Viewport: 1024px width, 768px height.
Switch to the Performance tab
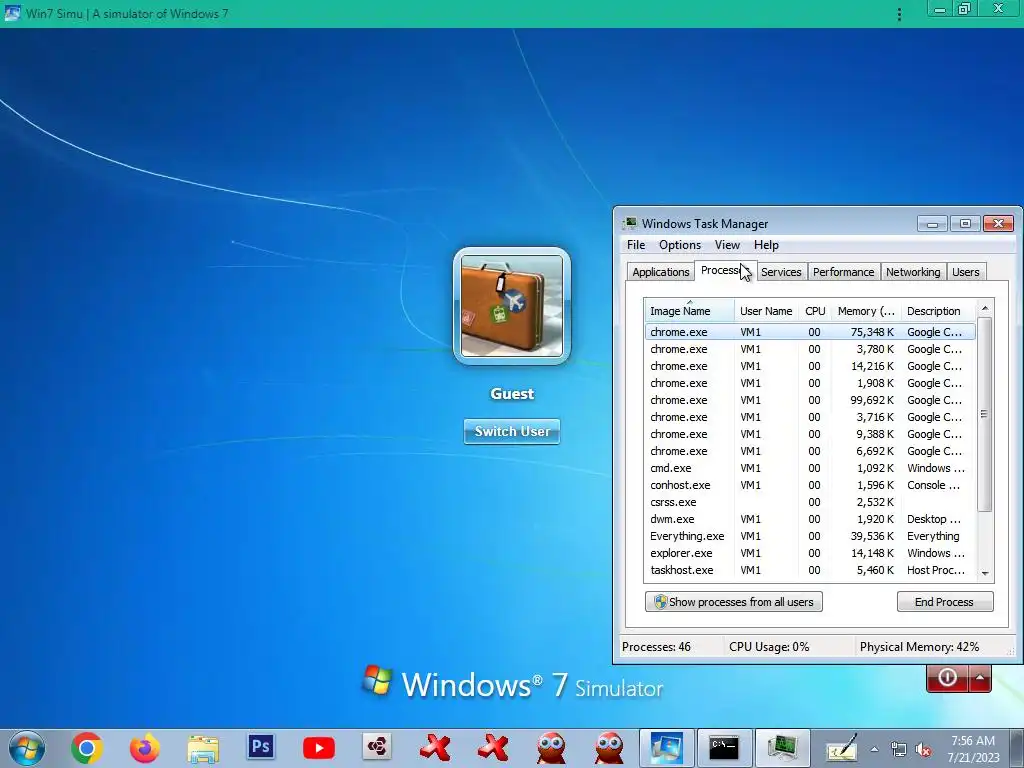pos(843,272)
